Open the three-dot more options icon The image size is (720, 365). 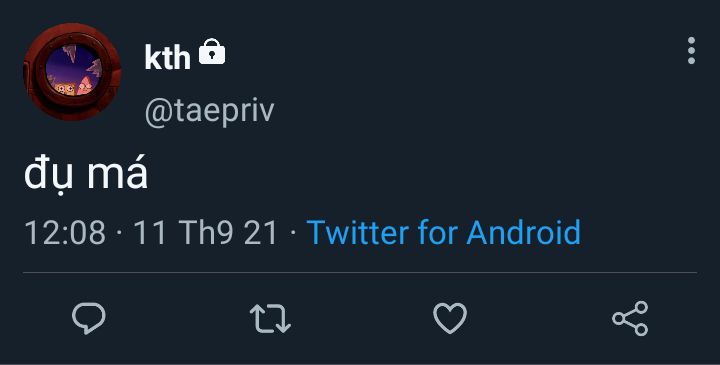(x=691, y=51)
